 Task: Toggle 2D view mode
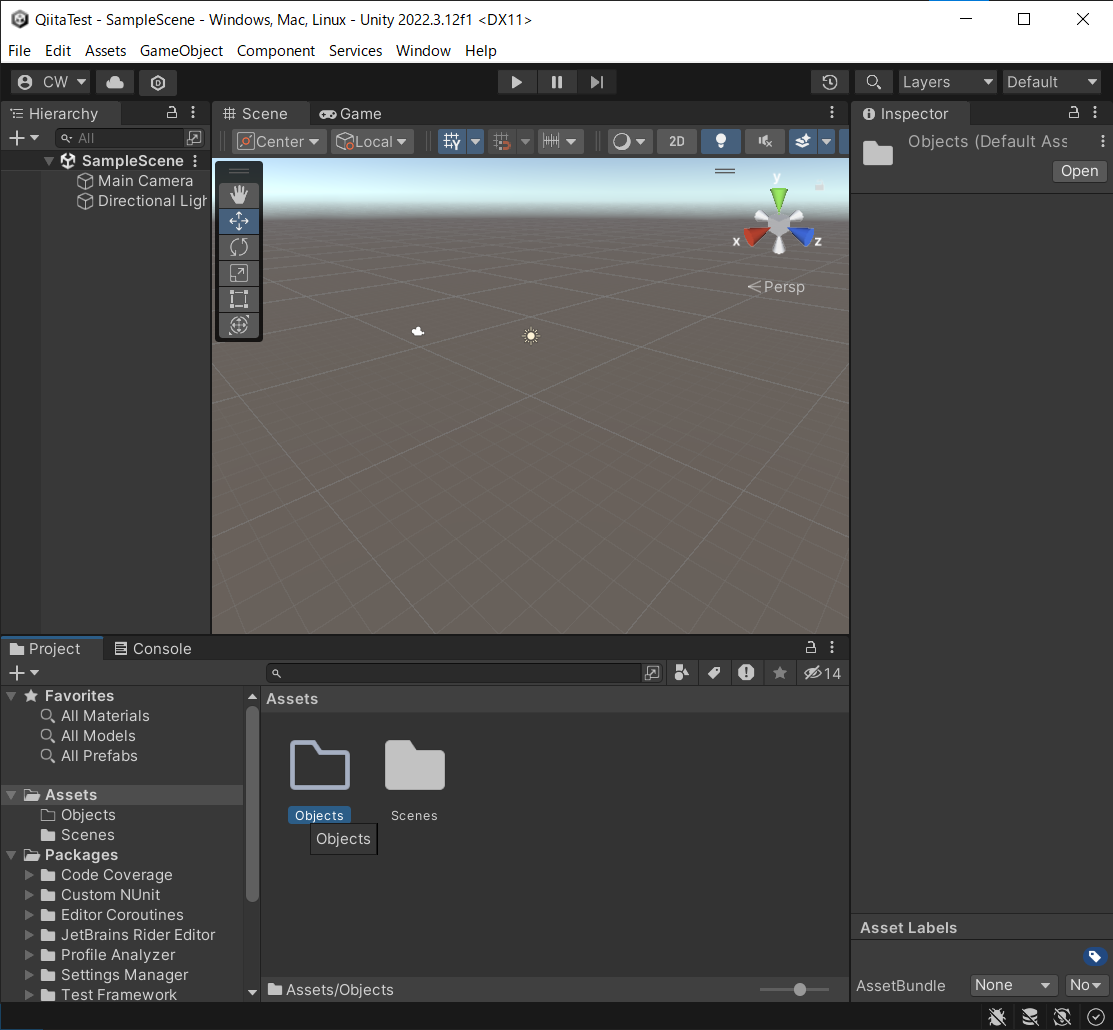coord(676,141)
